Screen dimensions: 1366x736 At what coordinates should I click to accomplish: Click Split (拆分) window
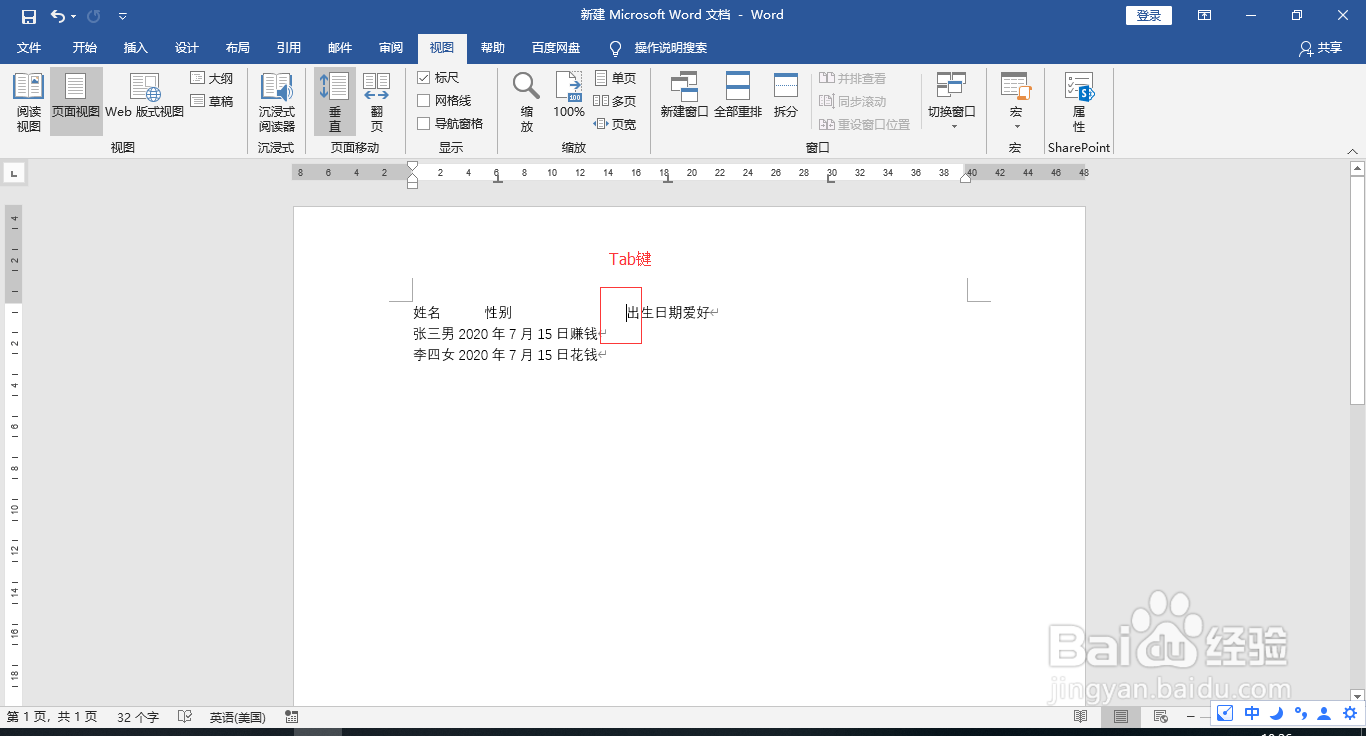coord(786,97)
